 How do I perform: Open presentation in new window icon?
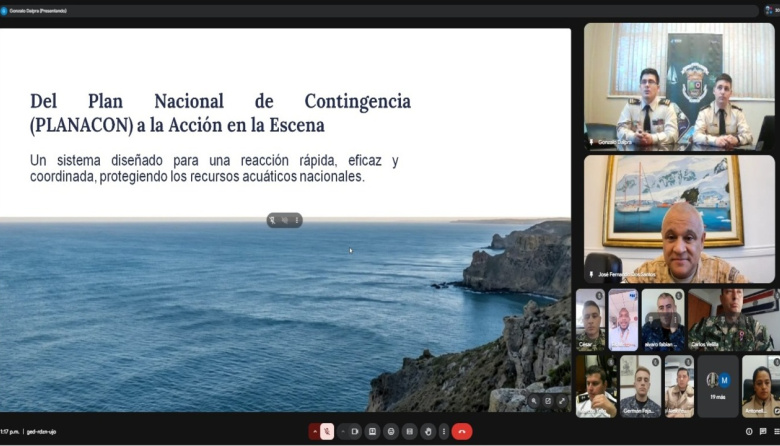(548, 401)
